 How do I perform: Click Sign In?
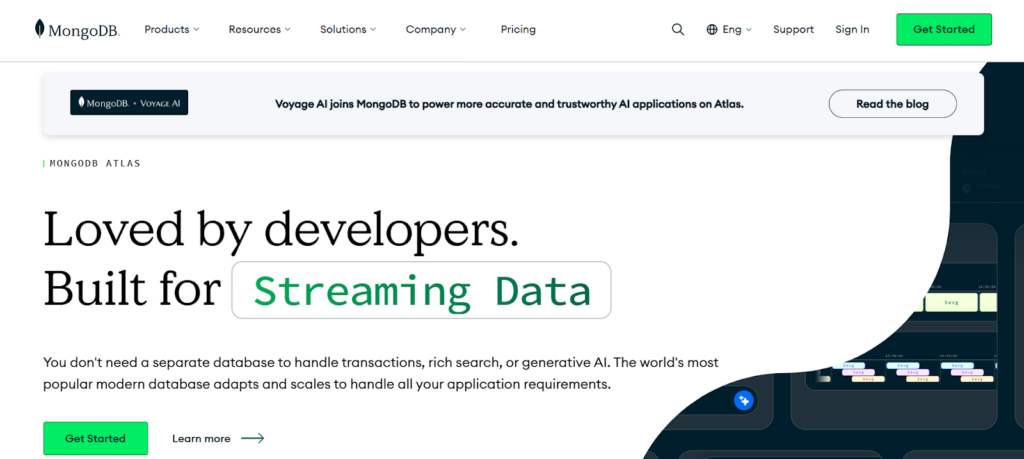point(852,29)
